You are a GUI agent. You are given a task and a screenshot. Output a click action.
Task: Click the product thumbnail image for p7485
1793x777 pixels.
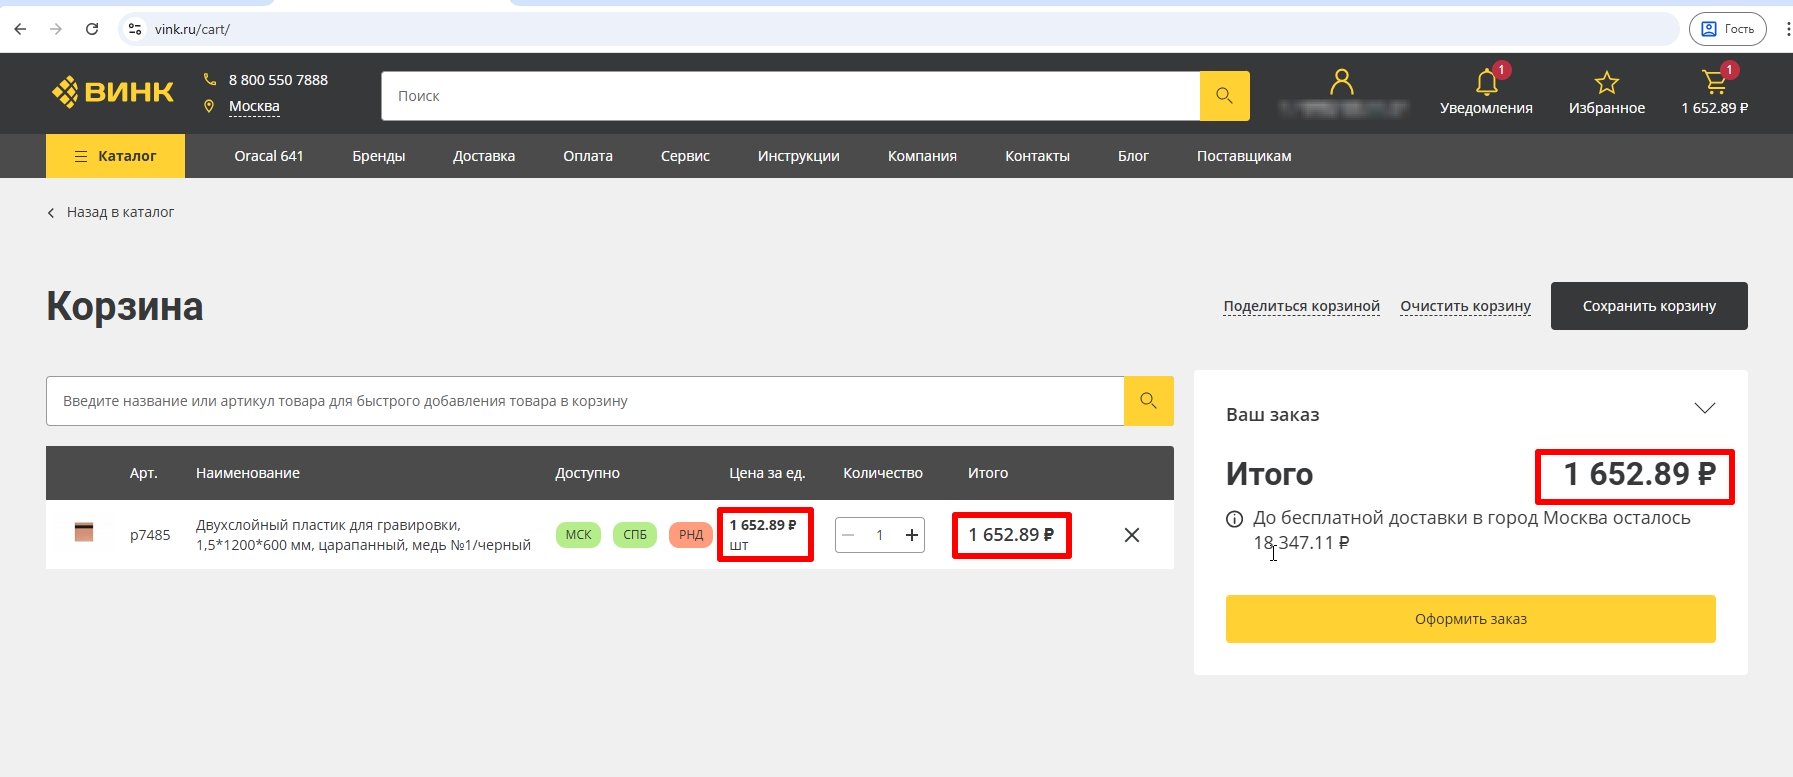tap(84, 533)
